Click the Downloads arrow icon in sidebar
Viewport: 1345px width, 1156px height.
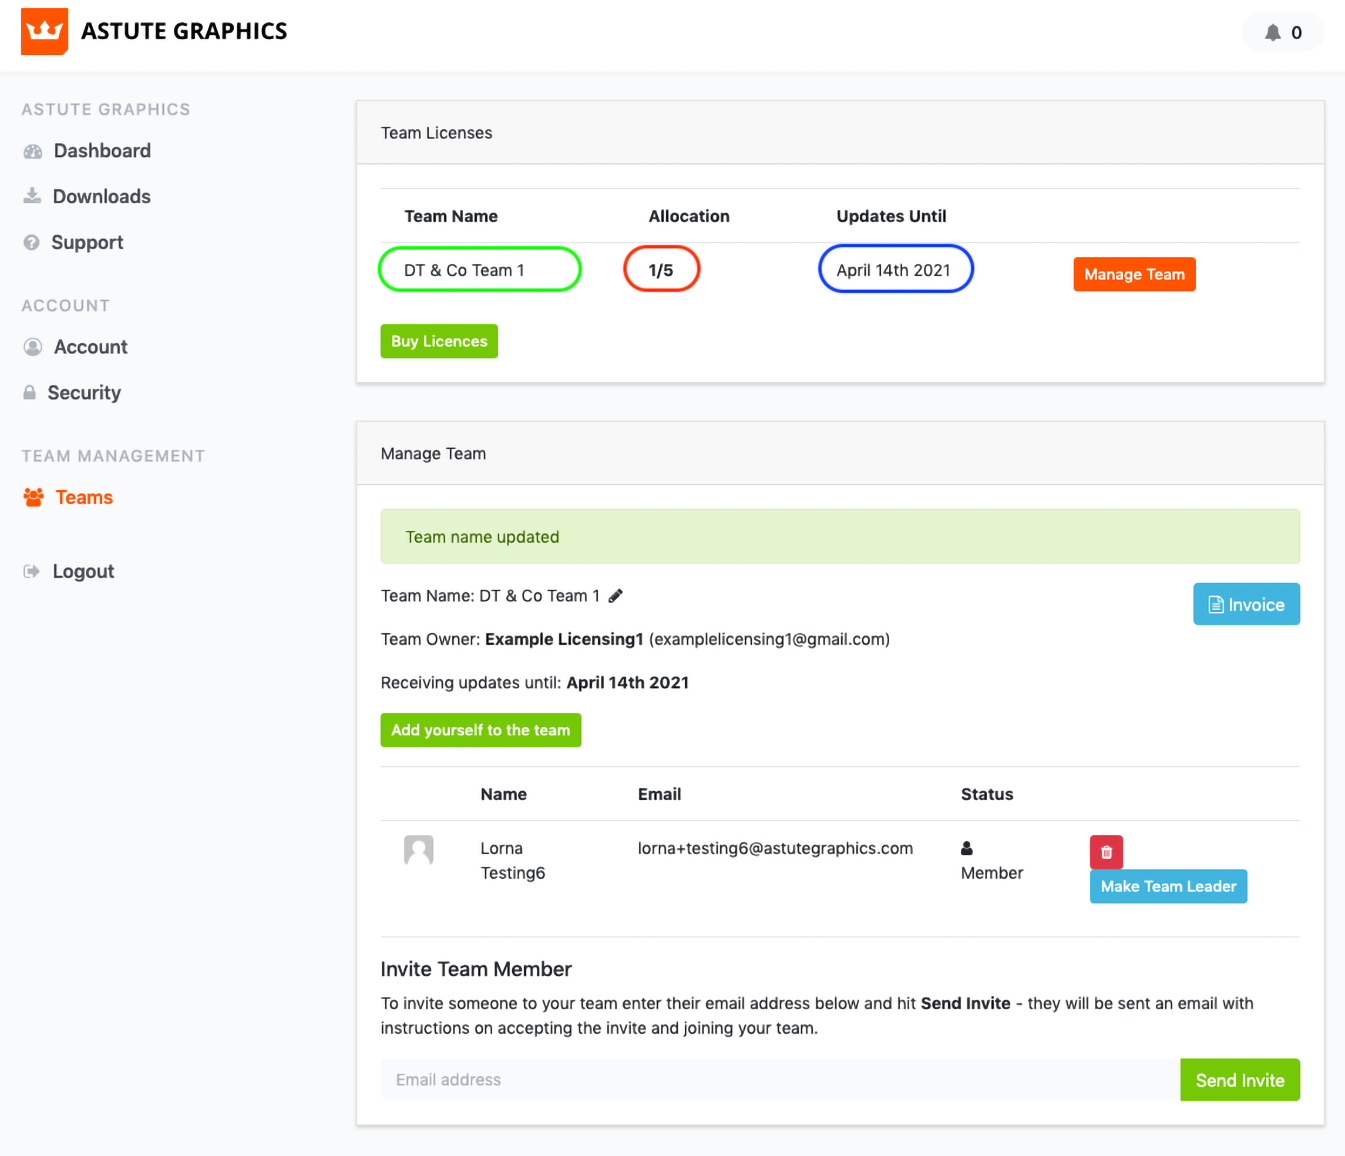point(33,196)
